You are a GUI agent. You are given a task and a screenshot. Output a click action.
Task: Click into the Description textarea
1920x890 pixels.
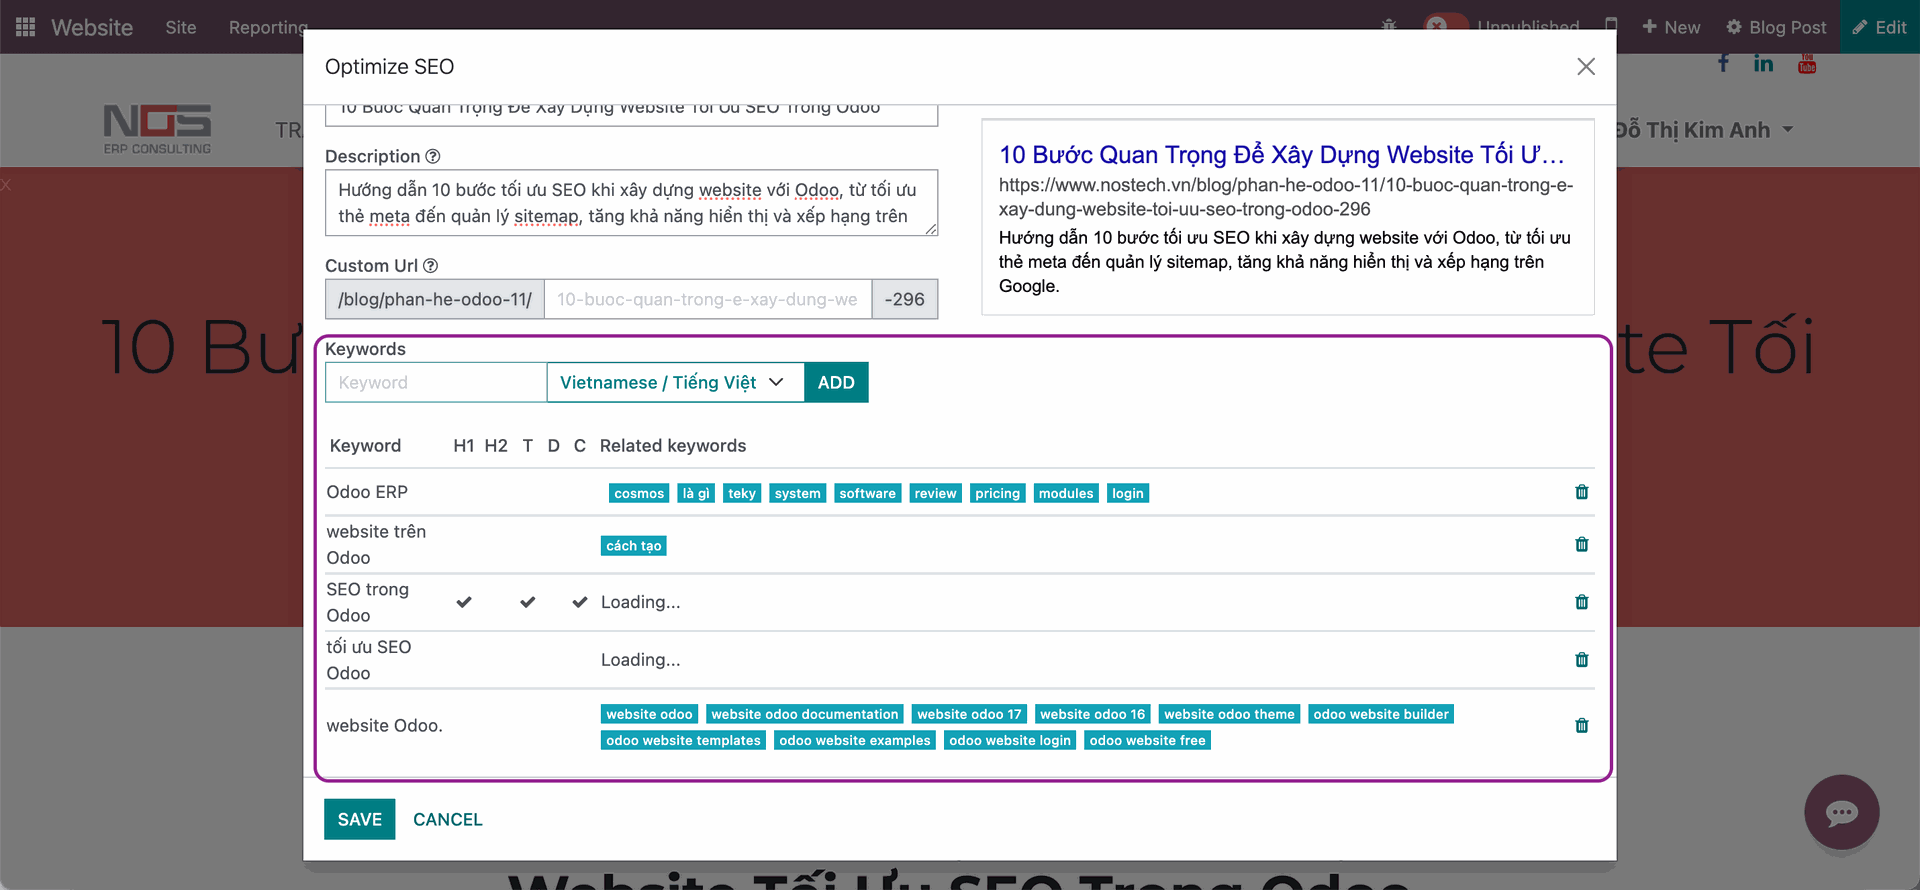[x=631, y=203]
